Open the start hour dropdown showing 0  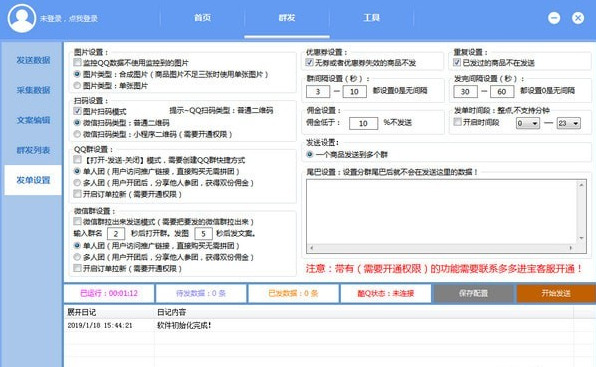point(528,123)
